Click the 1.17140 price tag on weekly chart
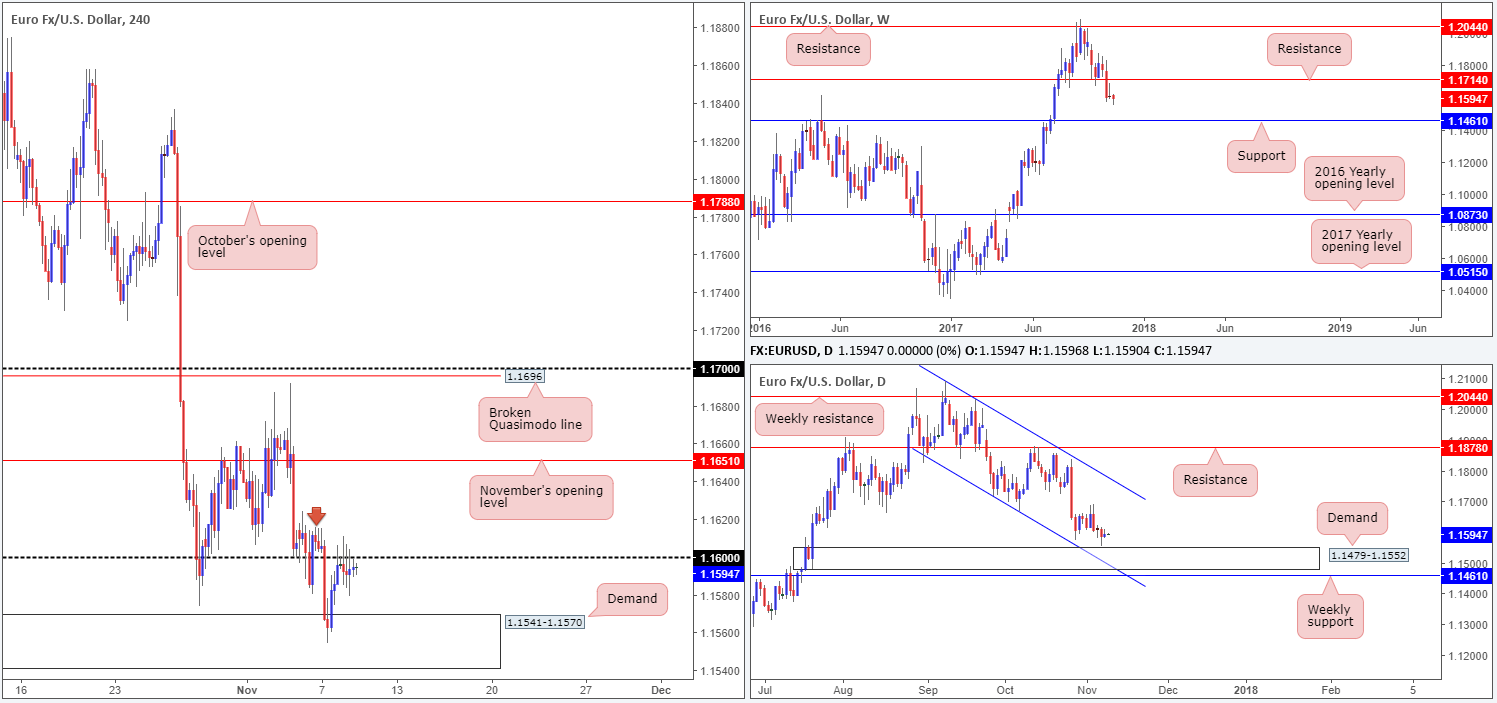This screenshot has width=1497, height=703. (1465, 79)
